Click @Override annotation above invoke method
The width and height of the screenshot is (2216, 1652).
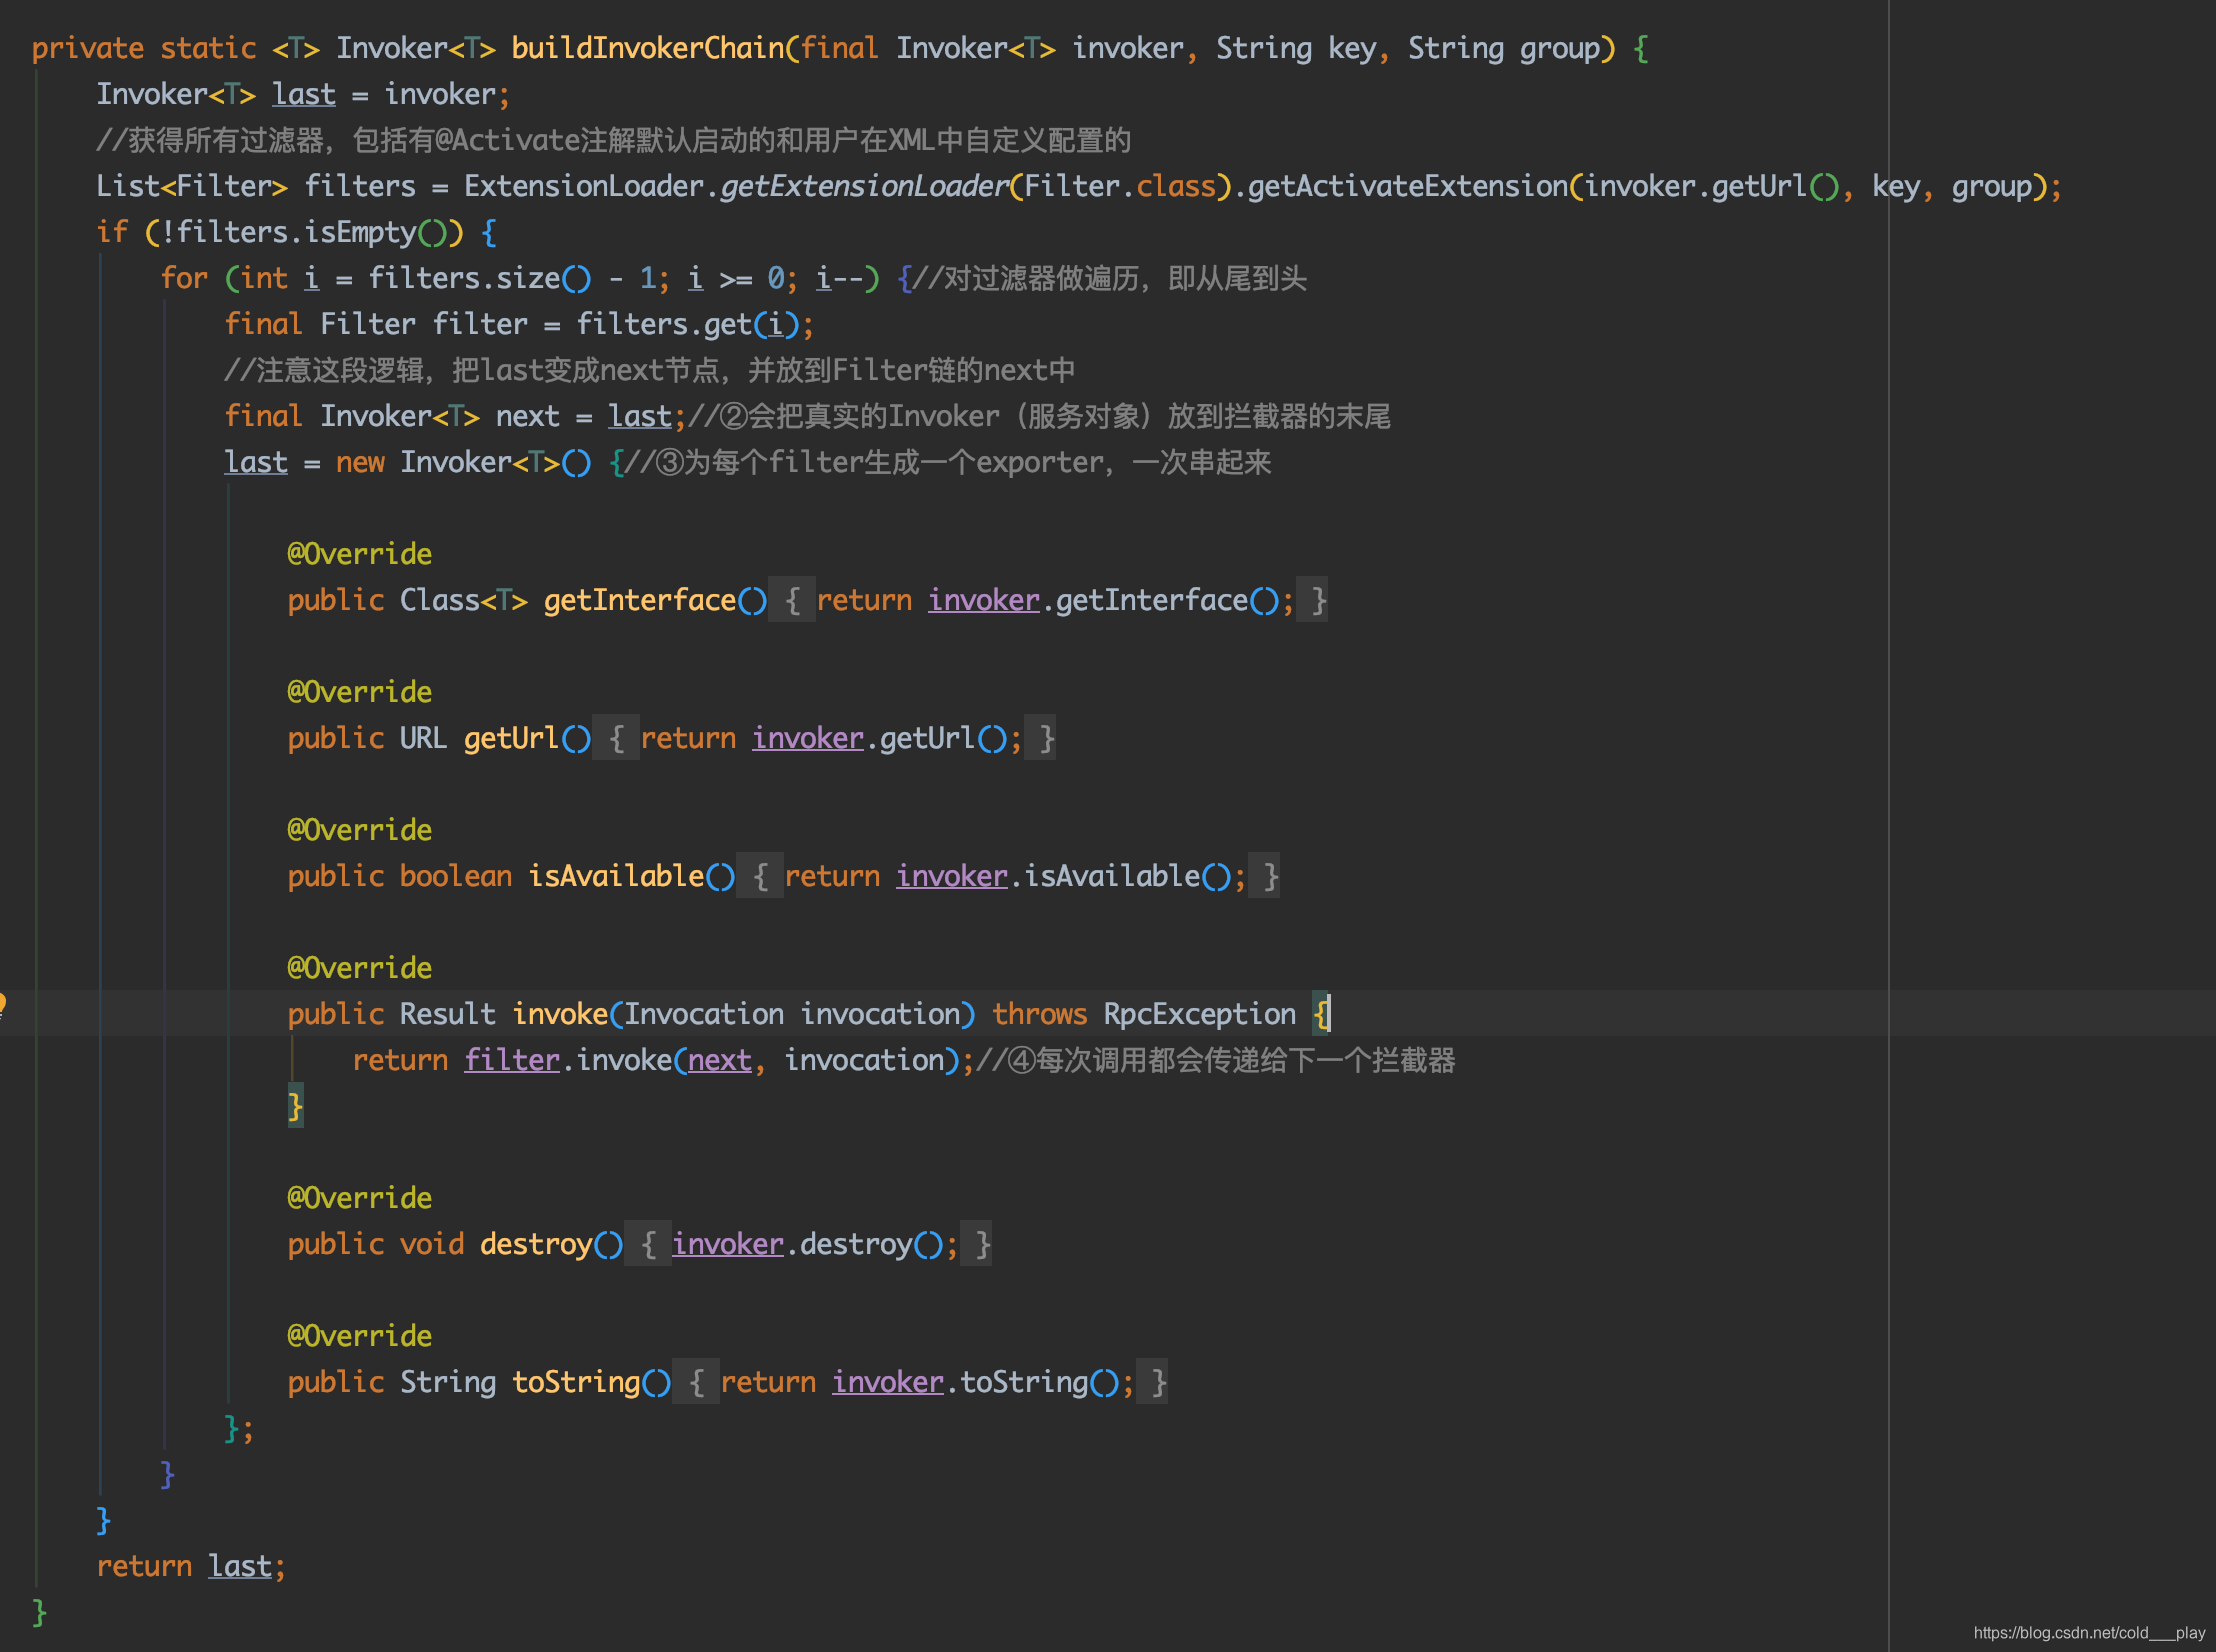pos(360,968)
